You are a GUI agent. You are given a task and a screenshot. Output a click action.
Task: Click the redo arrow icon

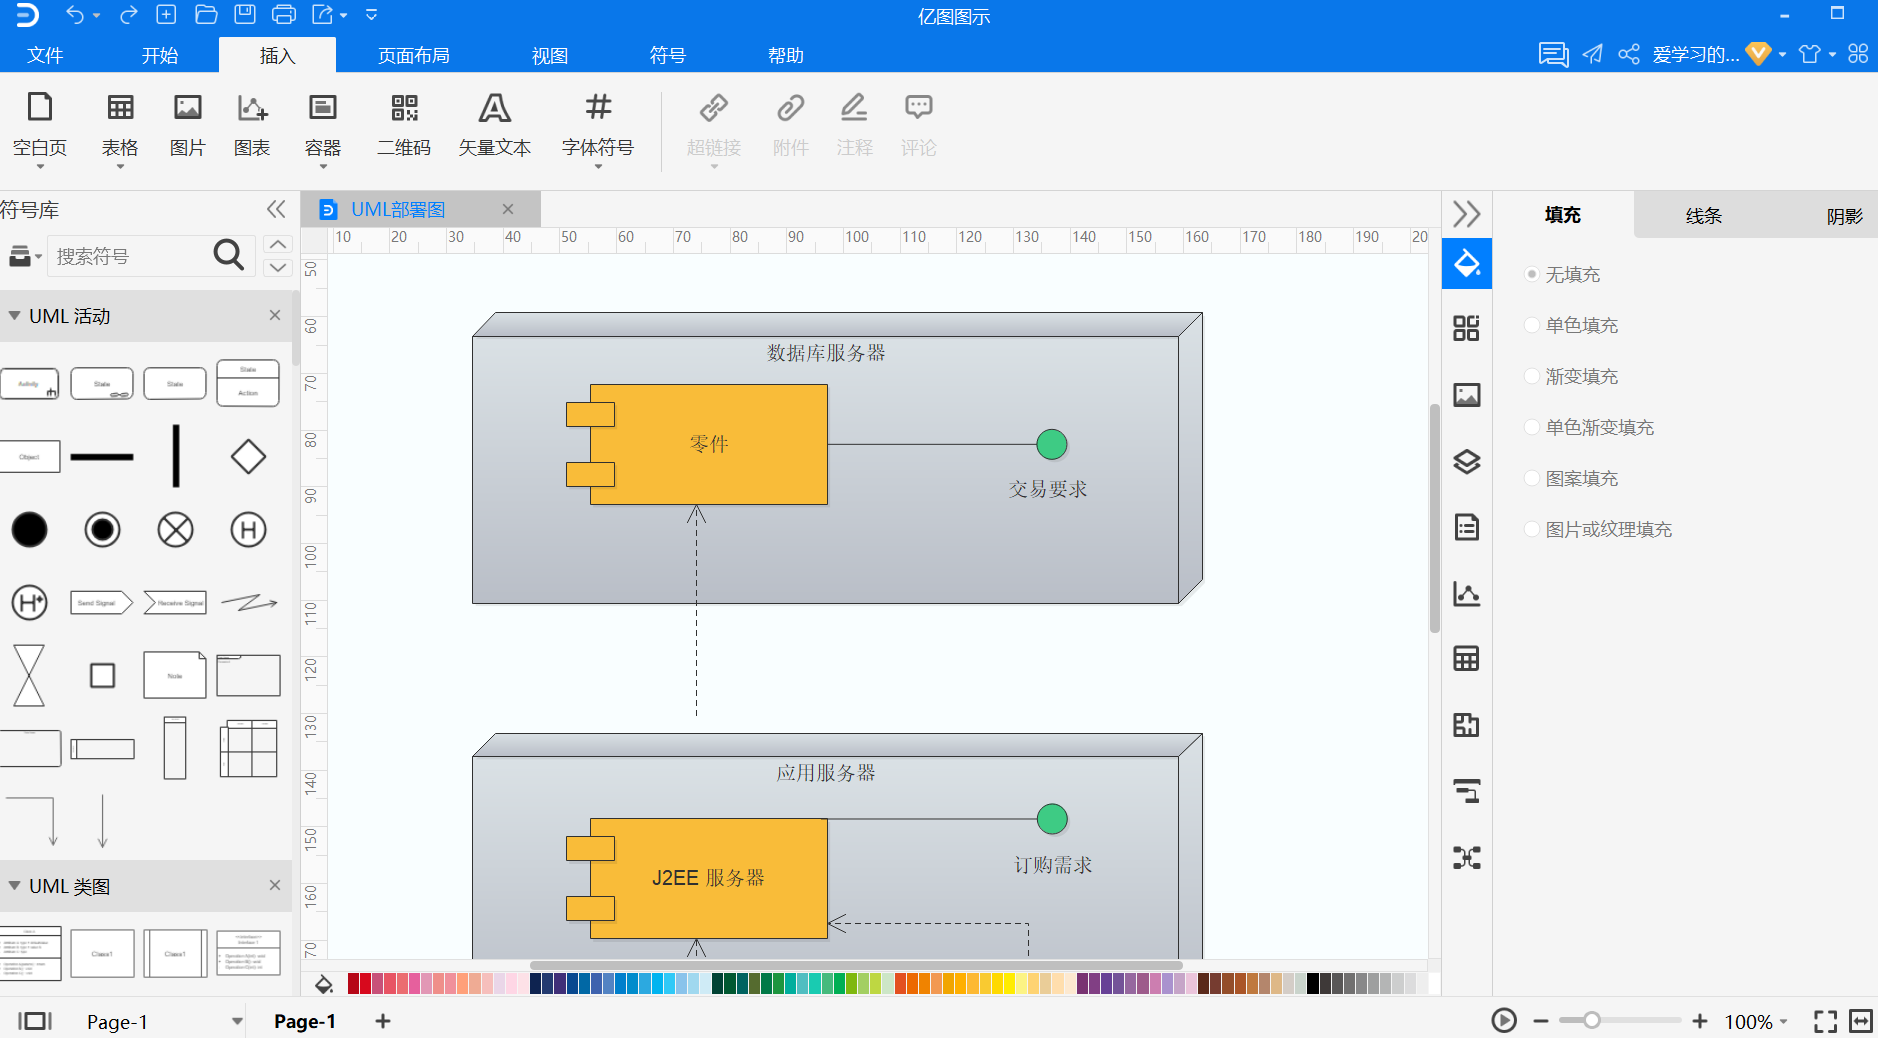pos(128,15)
